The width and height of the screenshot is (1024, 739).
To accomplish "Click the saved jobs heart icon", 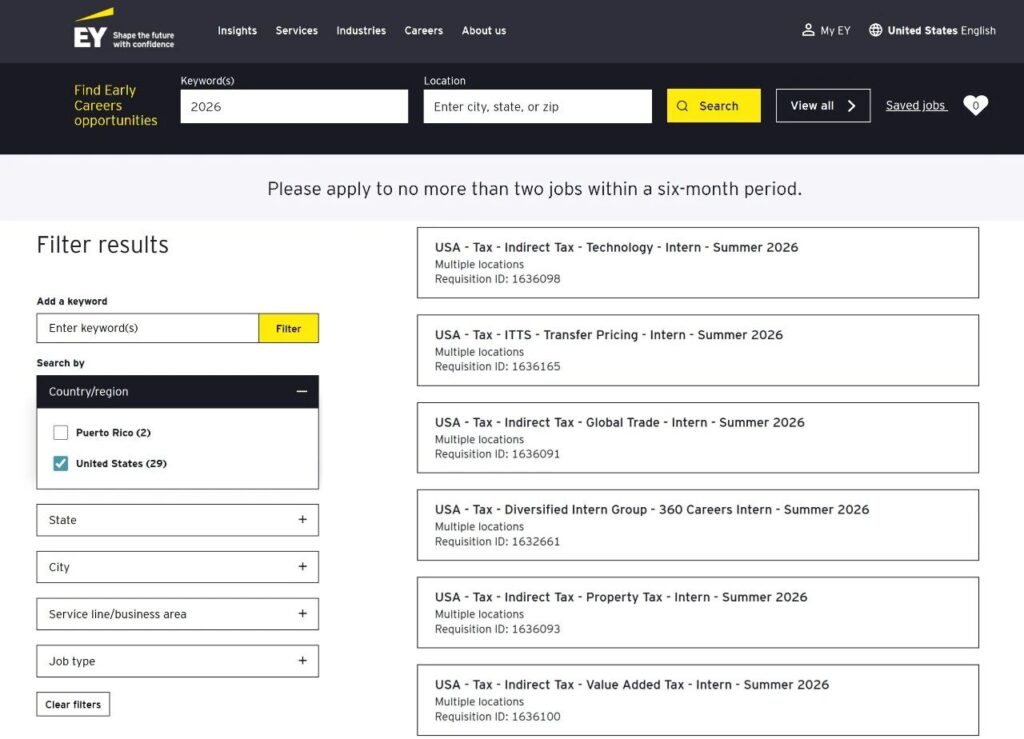I will click(x=976, y=105).
